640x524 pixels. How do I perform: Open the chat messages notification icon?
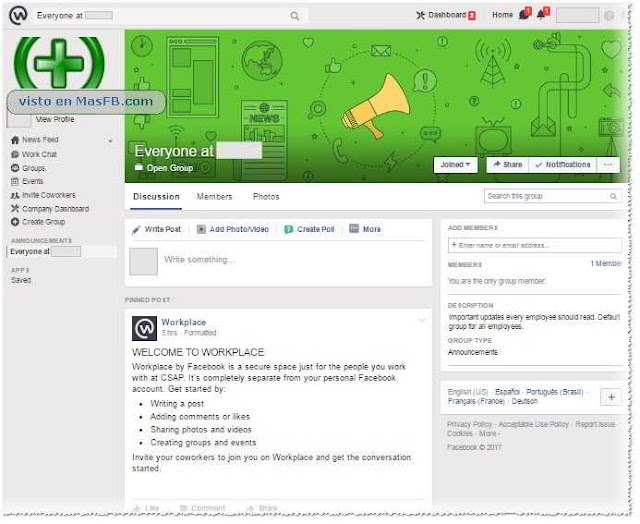[524, 15]
